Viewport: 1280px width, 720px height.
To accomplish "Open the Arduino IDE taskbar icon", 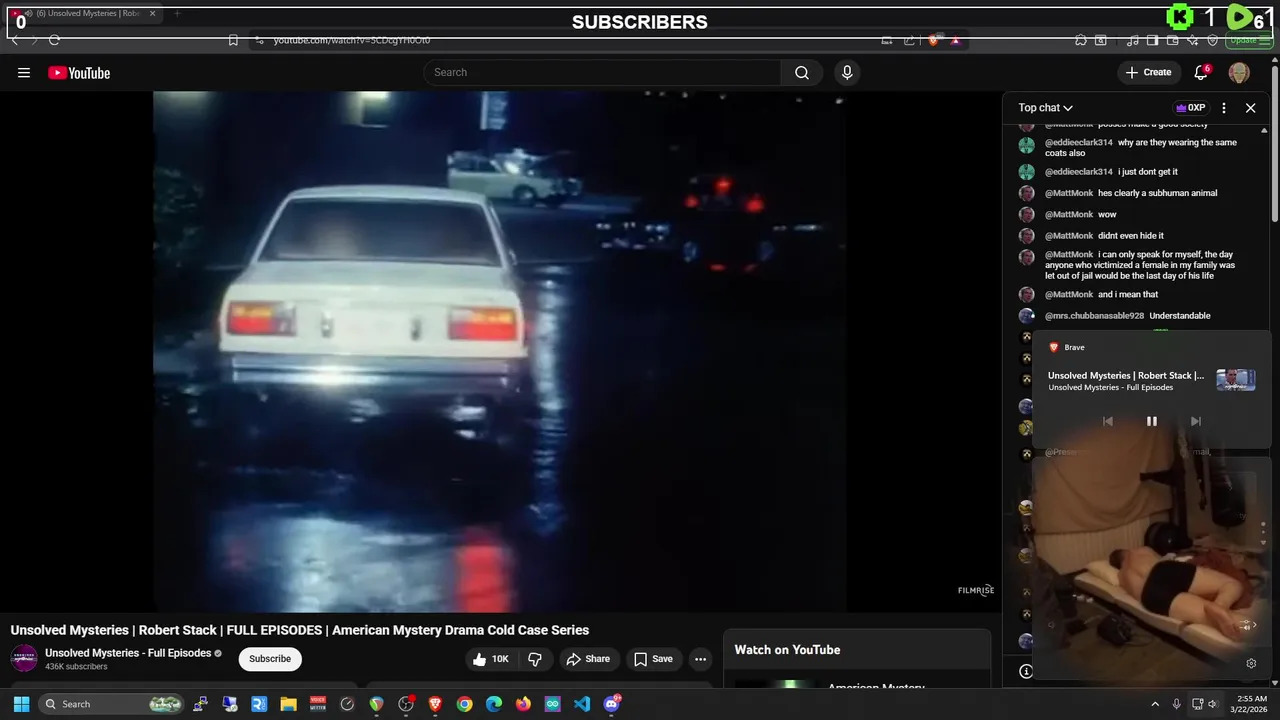I will (x=553, y=704).
